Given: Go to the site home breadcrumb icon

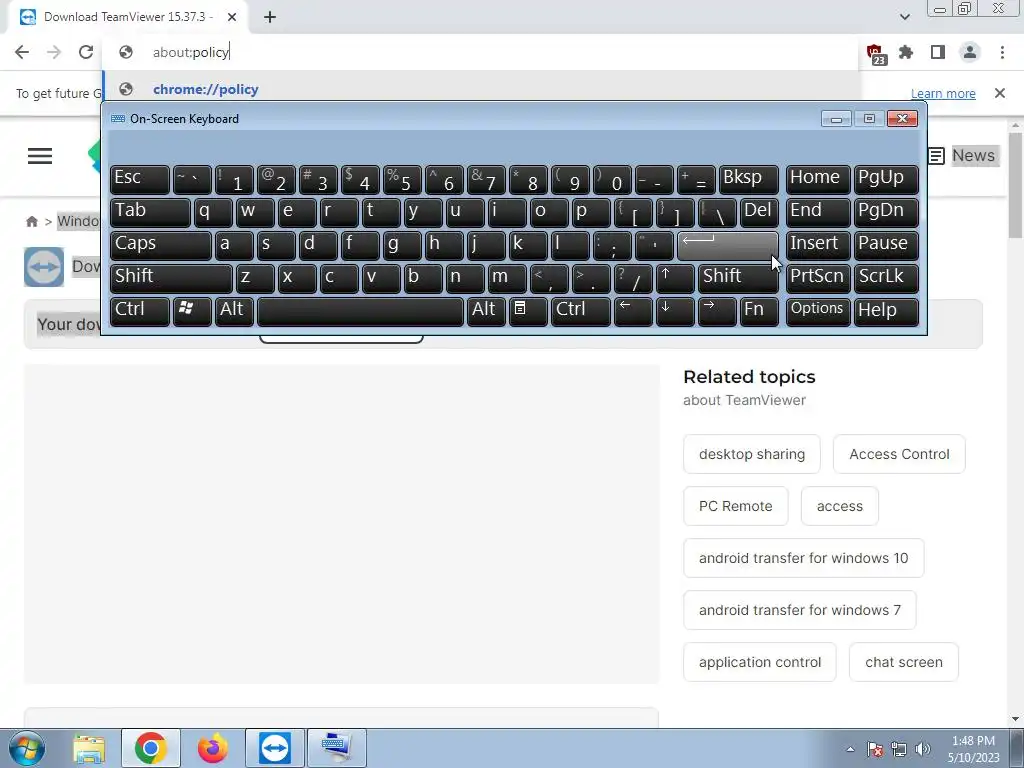Looking at the screenshot, I should pyautogui.click(x=31, y=221).
